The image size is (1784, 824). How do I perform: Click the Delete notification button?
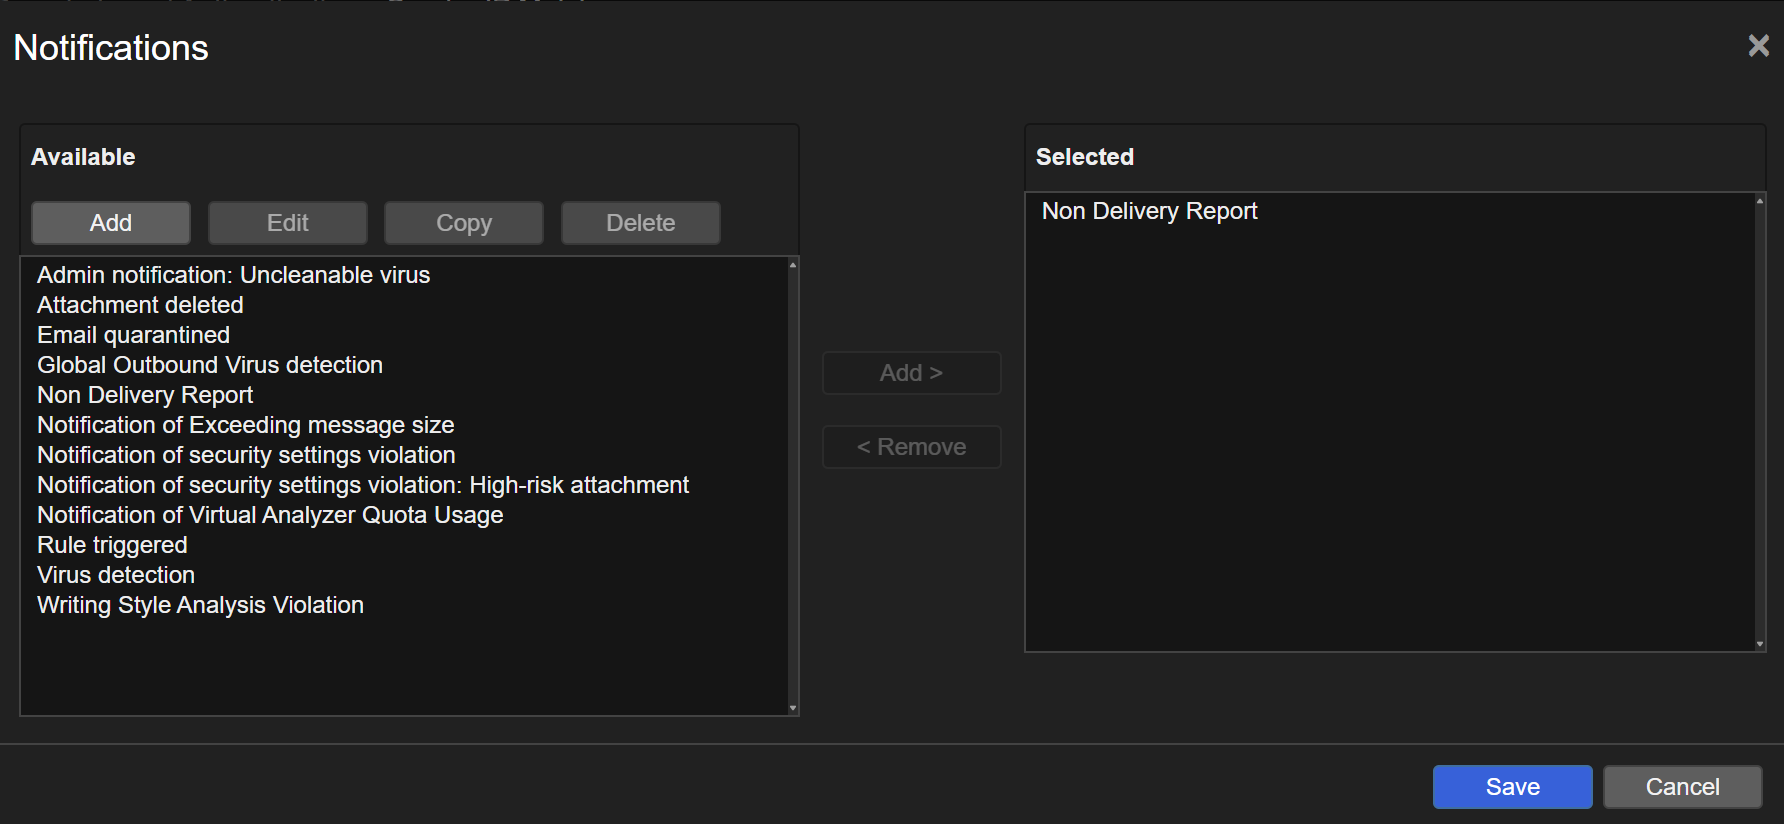click(640, 223)
